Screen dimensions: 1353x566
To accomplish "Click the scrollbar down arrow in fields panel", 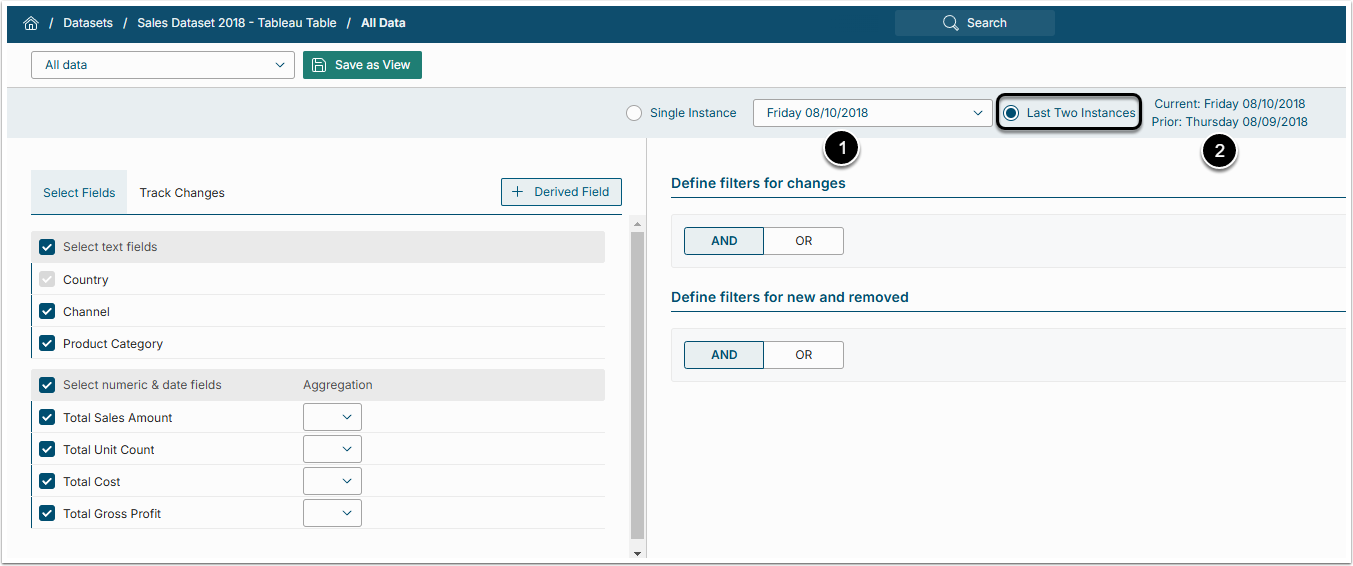I will 637,552.
